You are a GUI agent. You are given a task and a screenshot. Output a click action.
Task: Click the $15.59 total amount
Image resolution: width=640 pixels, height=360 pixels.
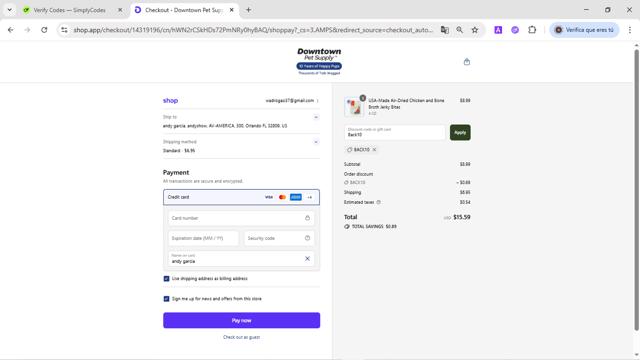click(462, 217)
